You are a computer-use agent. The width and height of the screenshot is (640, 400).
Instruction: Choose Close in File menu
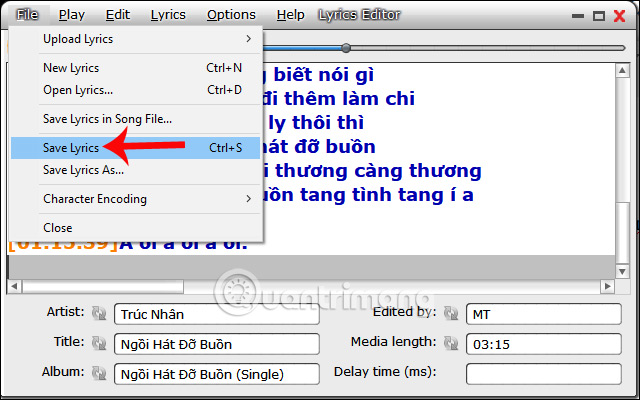click(136, 228)
